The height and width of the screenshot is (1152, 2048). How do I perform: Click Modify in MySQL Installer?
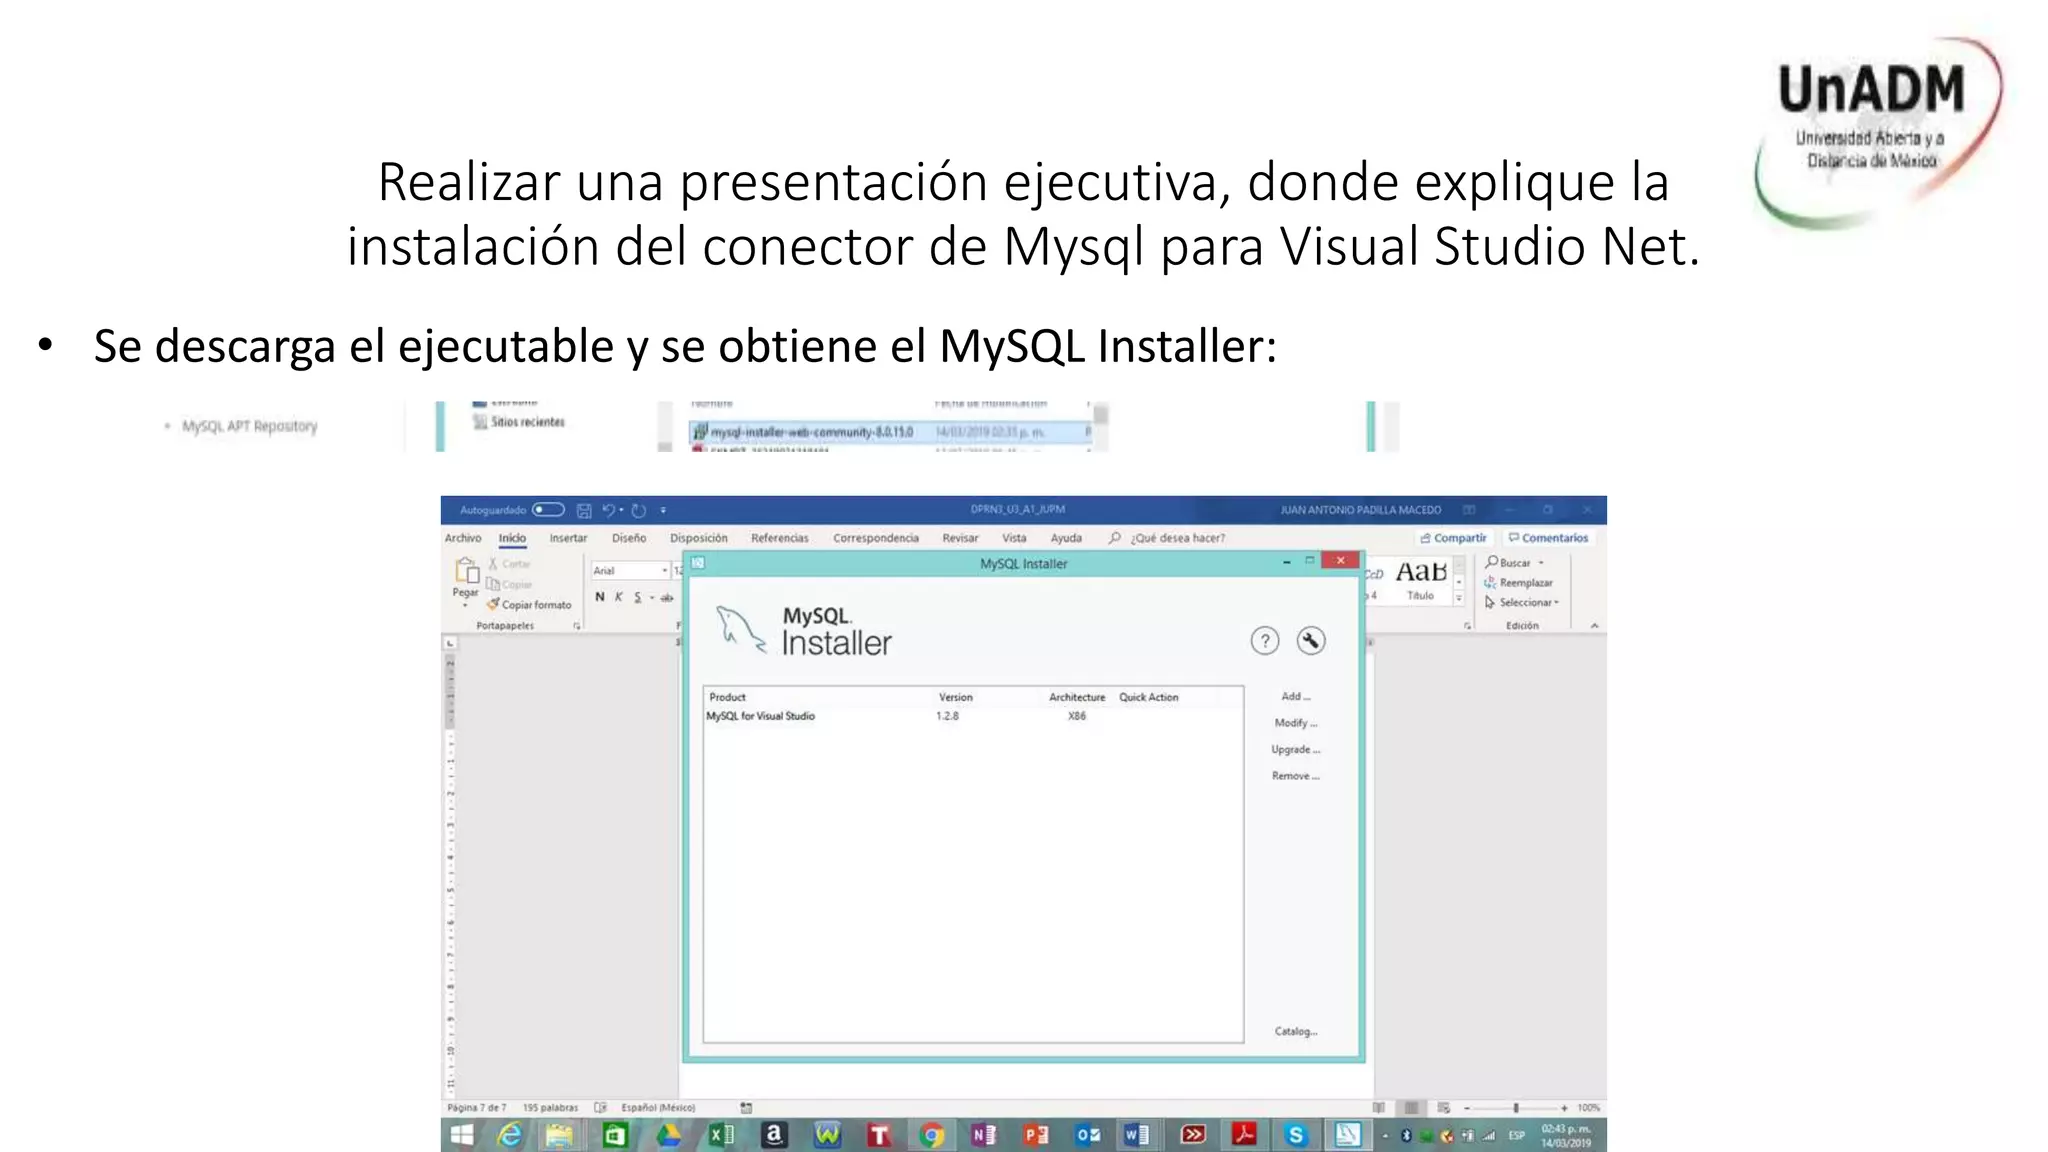pos(1295,723)
